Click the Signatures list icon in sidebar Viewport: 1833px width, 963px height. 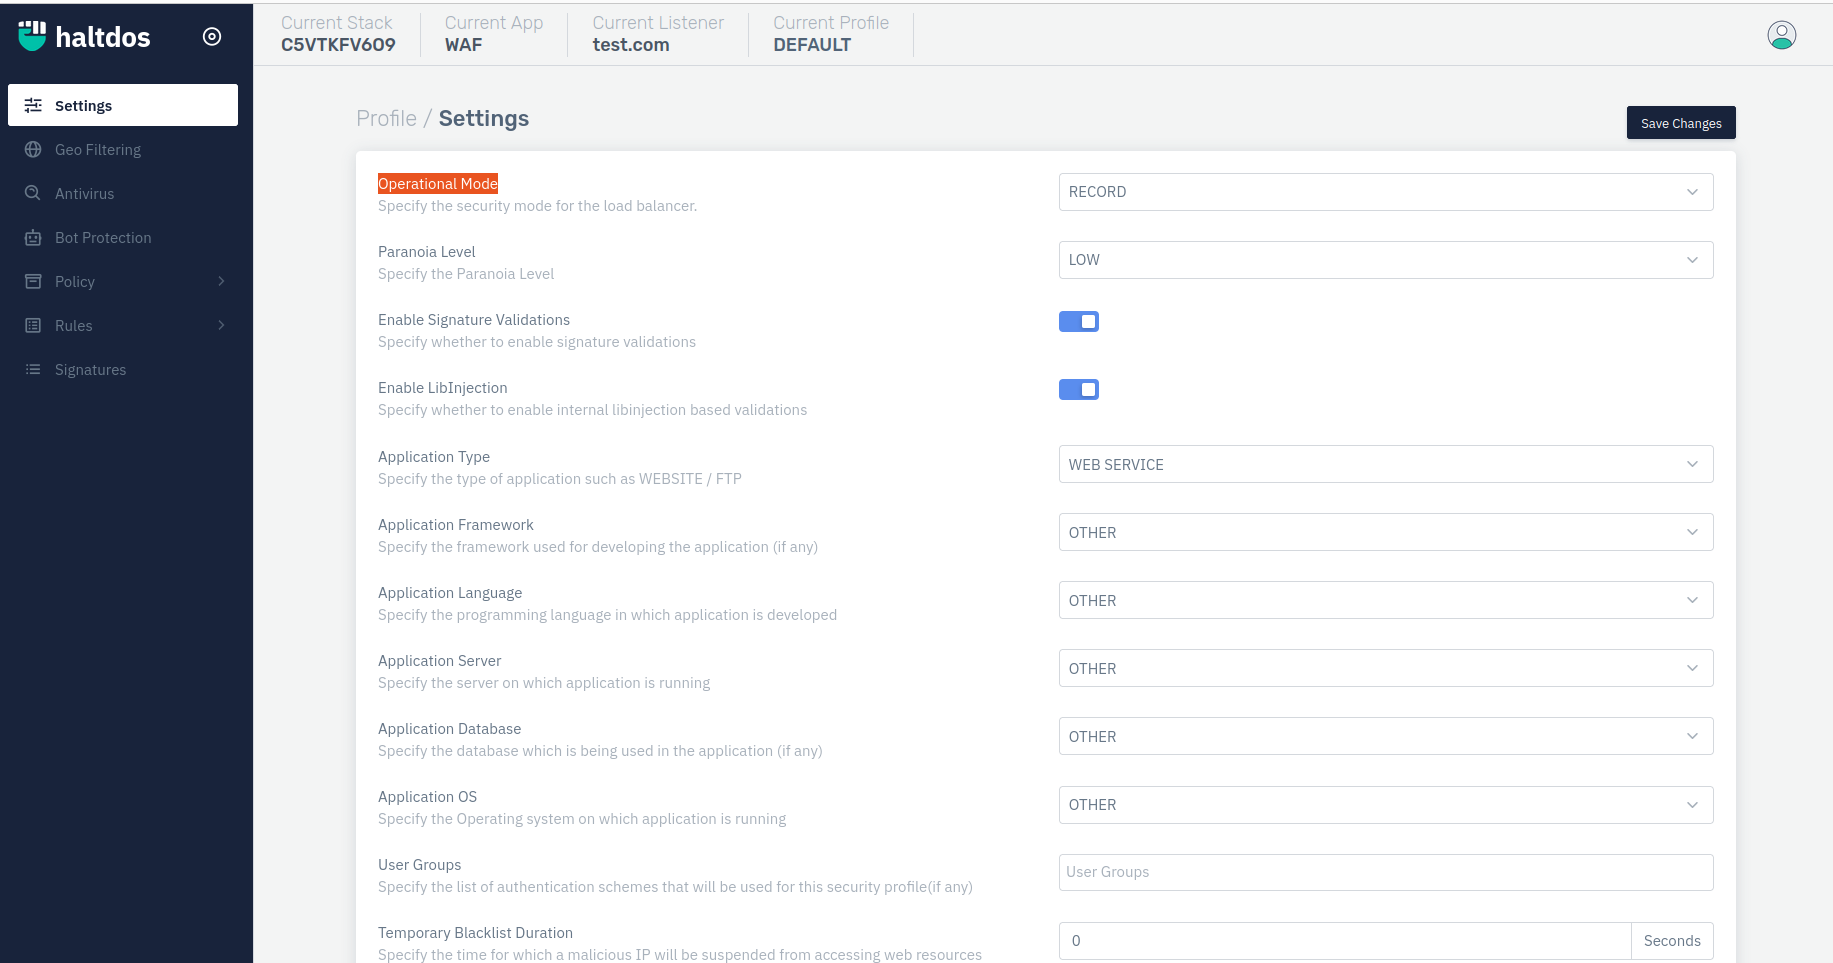(x=33, y=369)
